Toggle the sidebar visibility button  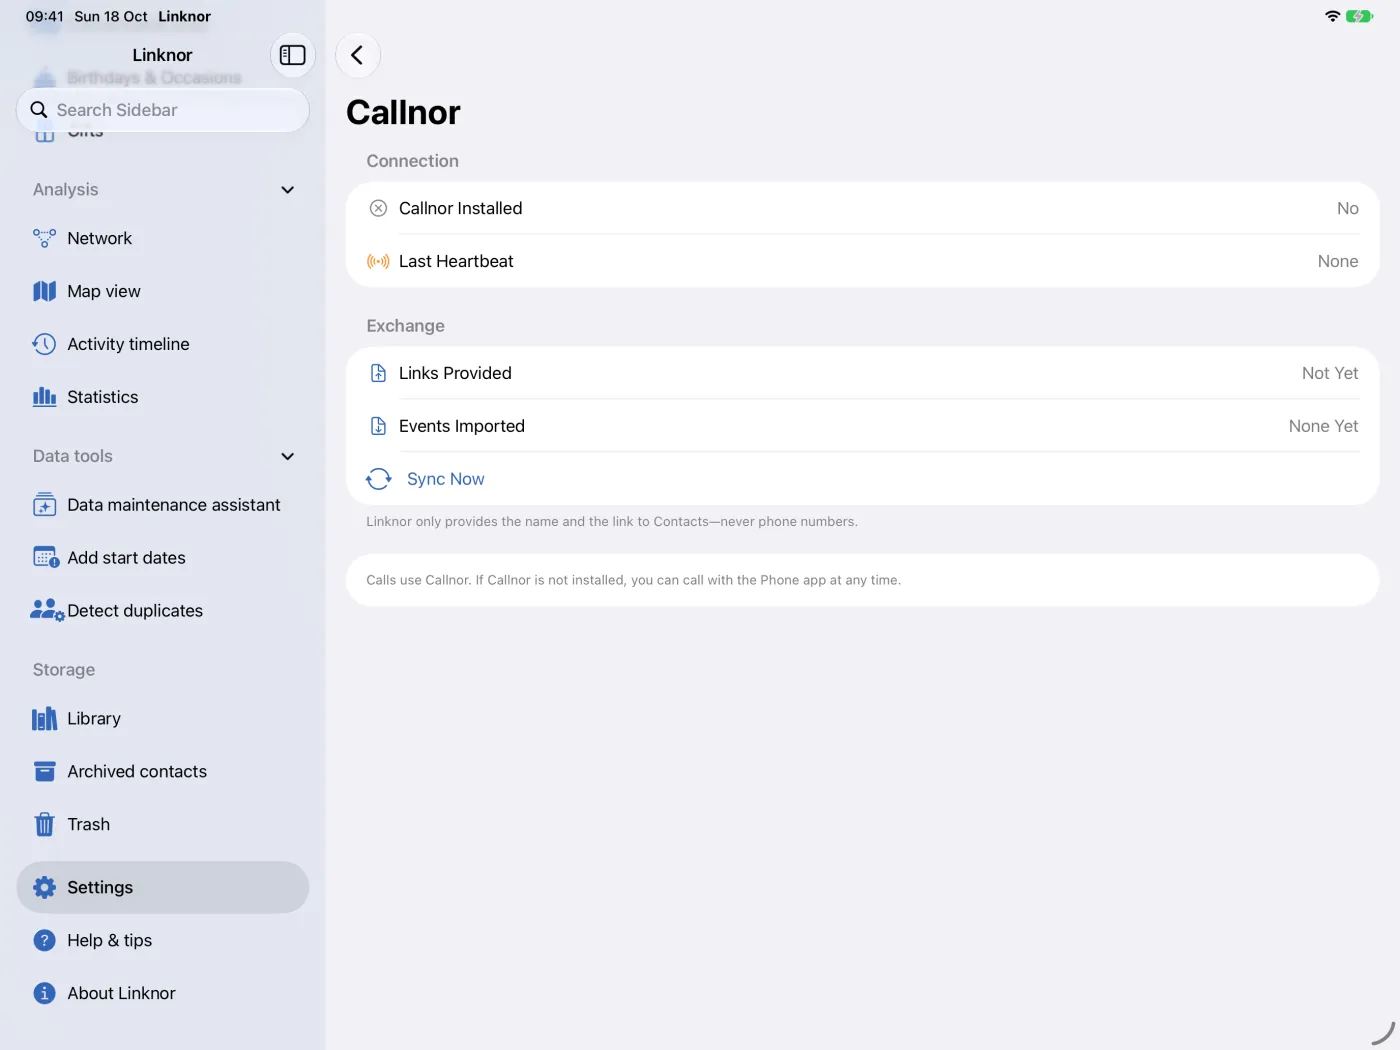[292, 55]
